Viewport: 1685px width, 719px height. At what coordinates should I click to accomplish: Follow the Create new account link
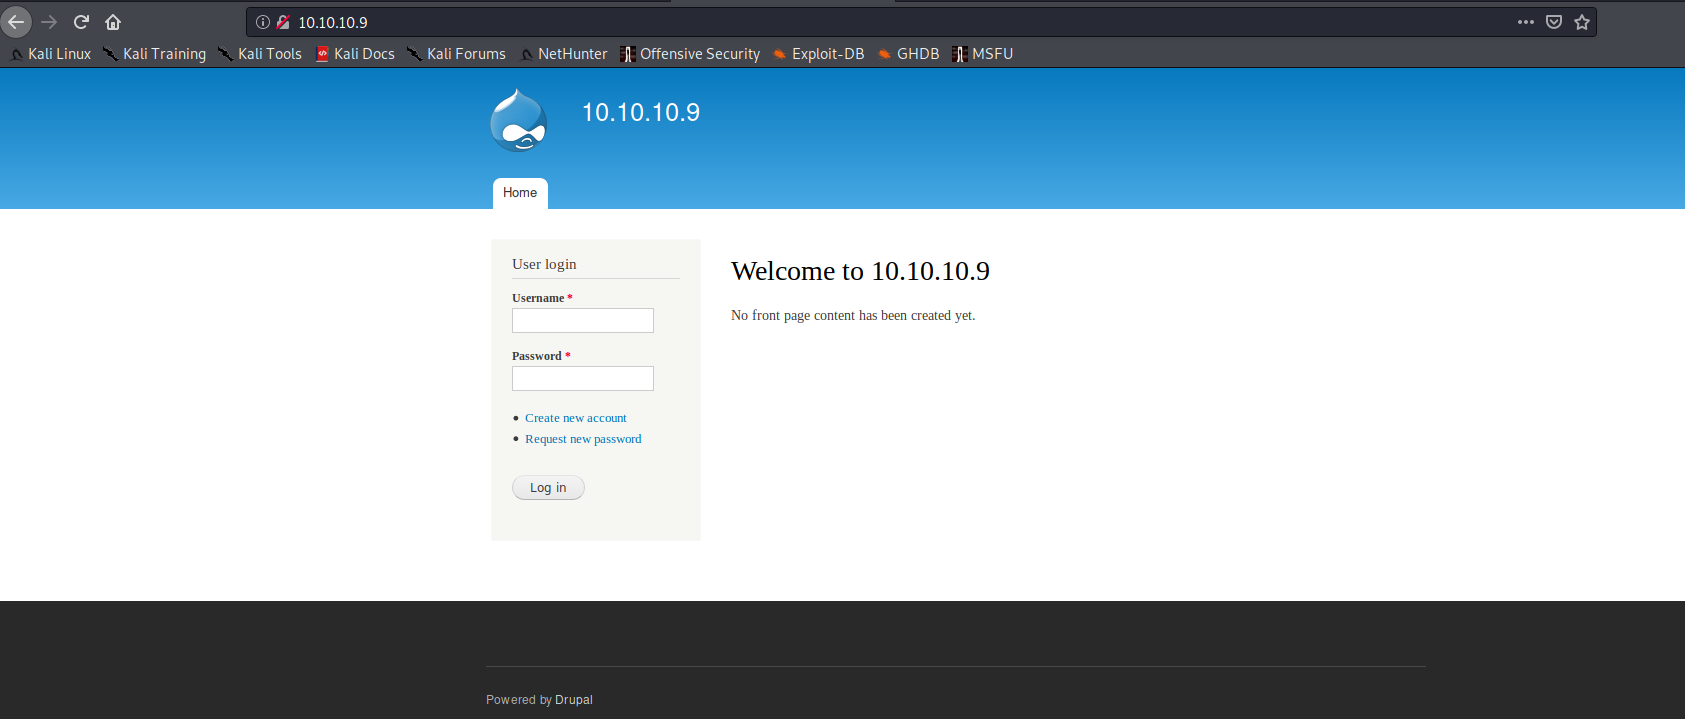(x=575, y=418)
